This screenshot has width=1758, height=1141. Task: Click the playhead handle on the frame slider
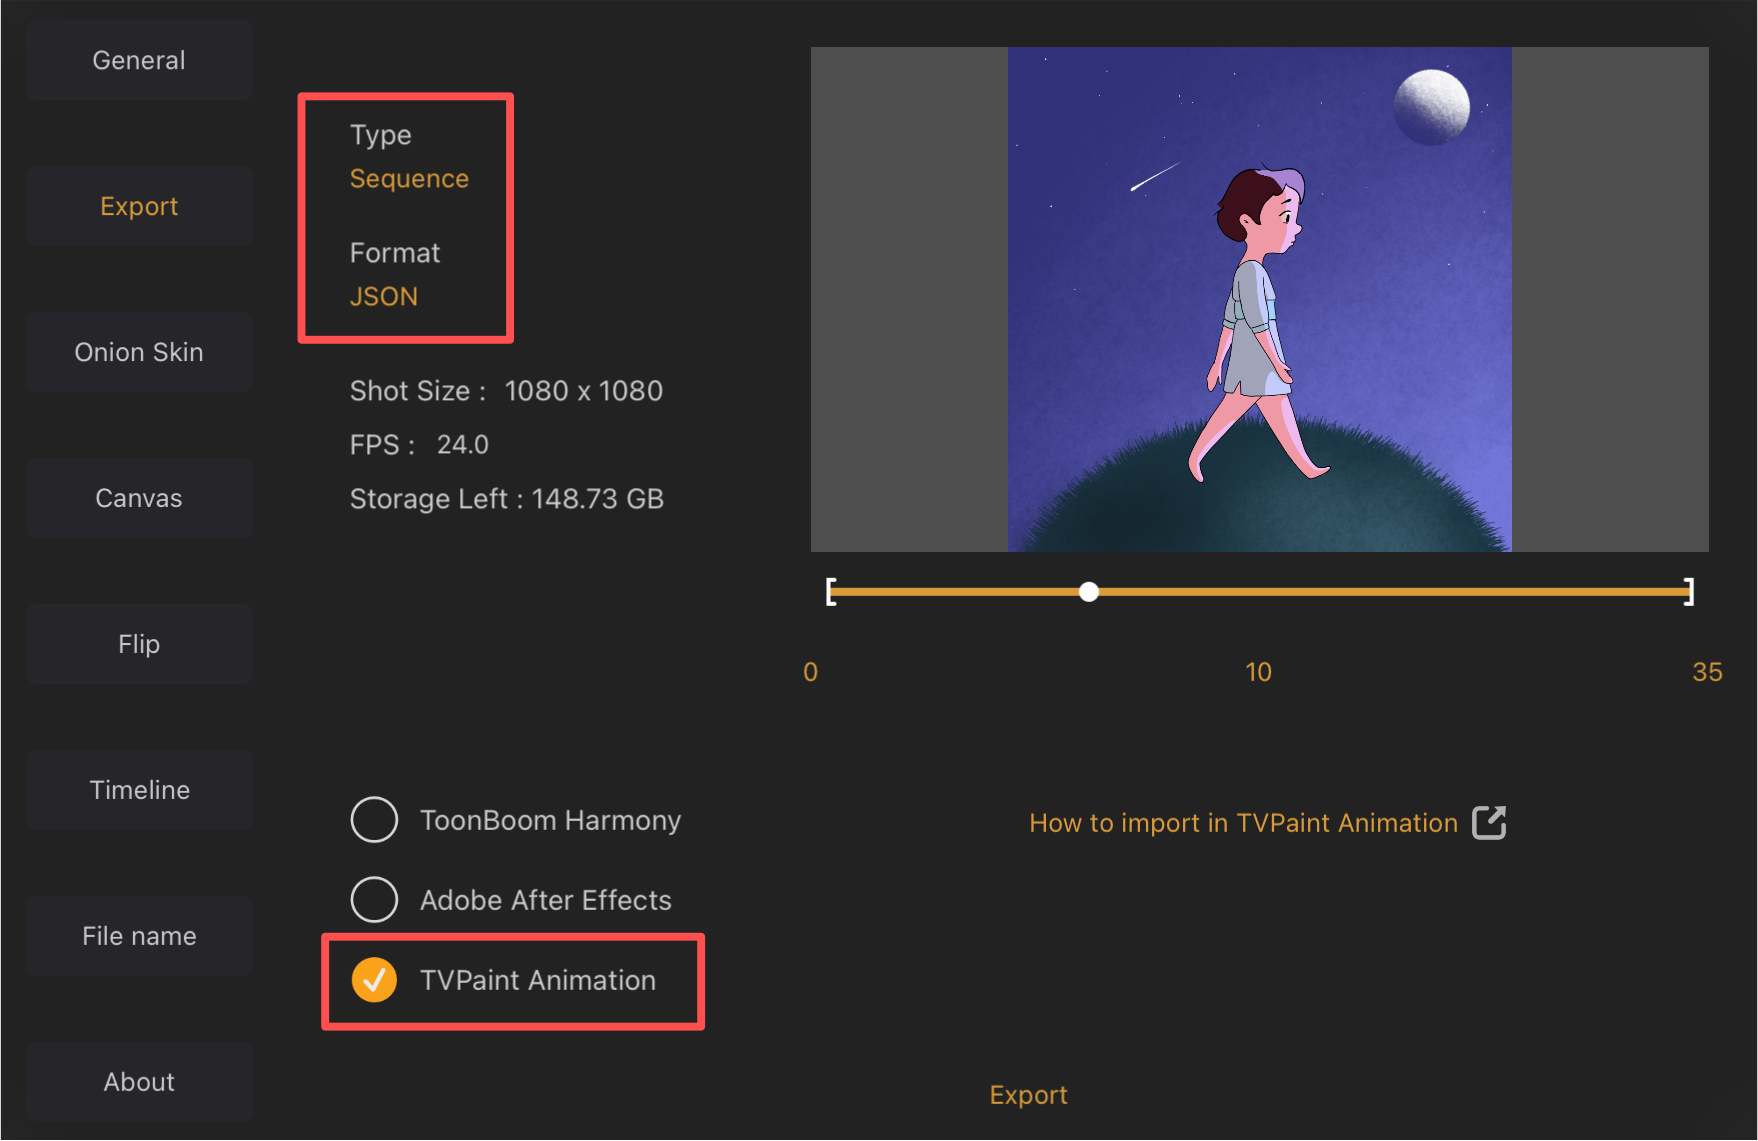point(1089,592)
